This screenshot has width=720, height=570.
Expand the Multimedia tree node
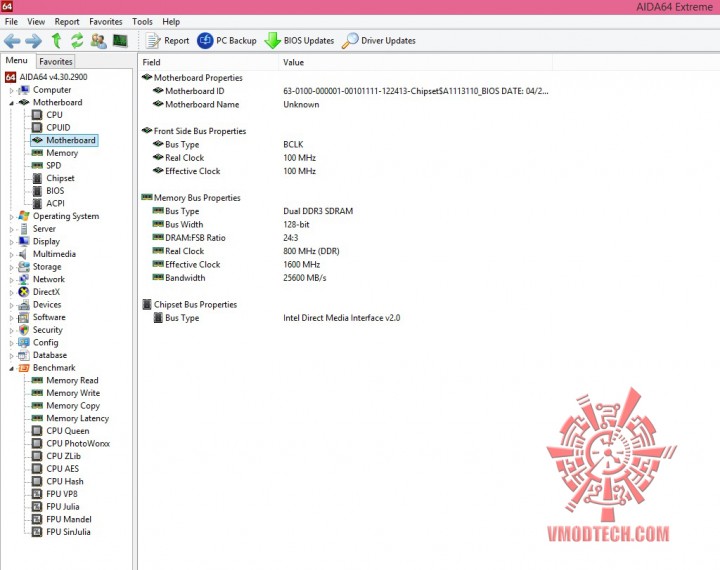click(12, 254)
